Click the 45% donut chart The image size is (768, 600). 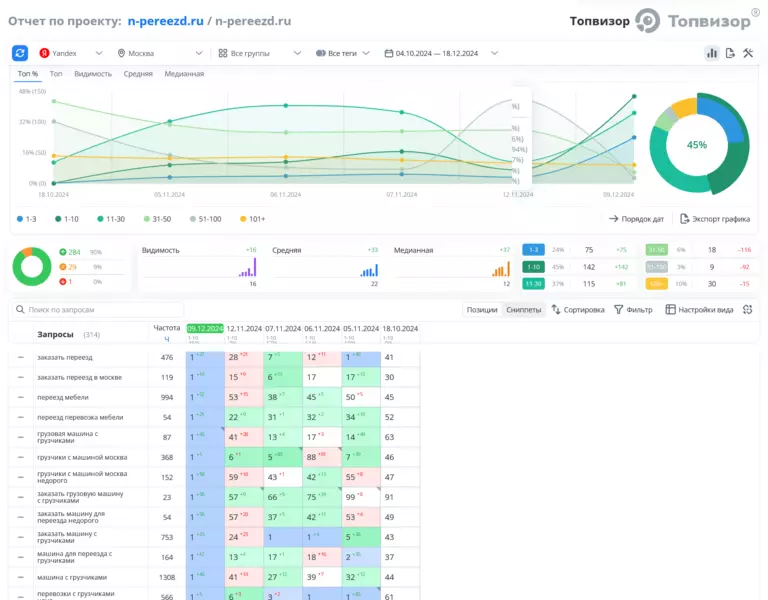click(x=699, y=144)
